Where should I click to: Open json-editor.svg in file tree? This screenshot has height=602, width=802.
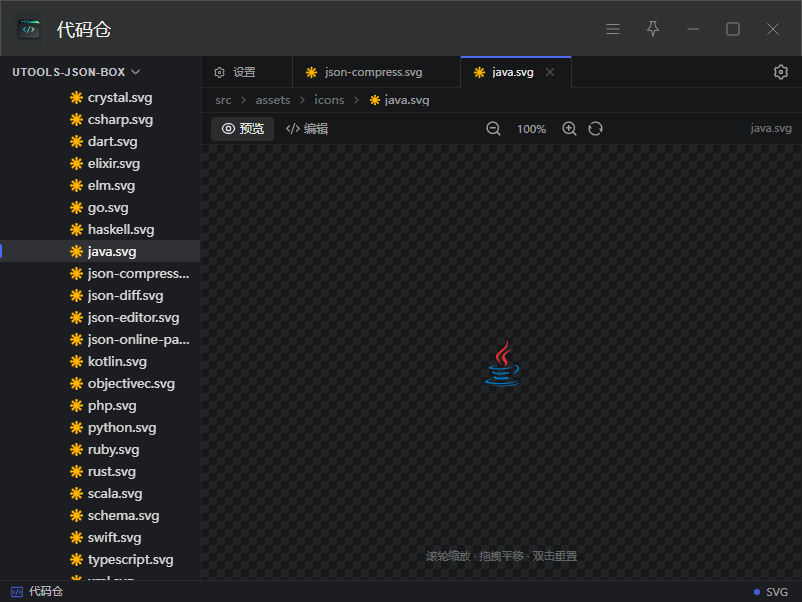tap(100, 318)
